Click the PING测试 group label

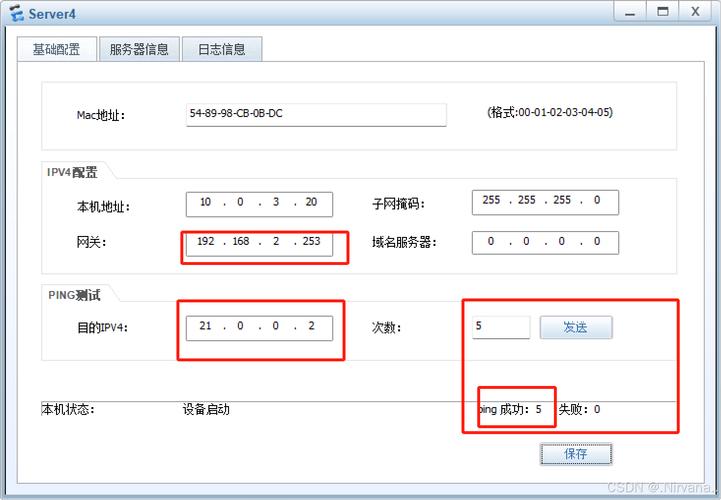[74, 295]
